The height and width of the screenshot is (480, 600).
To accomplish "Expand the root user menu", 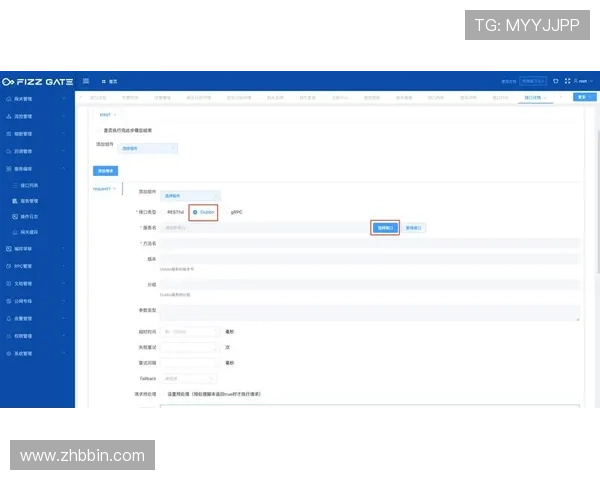I will pos(583,81).
